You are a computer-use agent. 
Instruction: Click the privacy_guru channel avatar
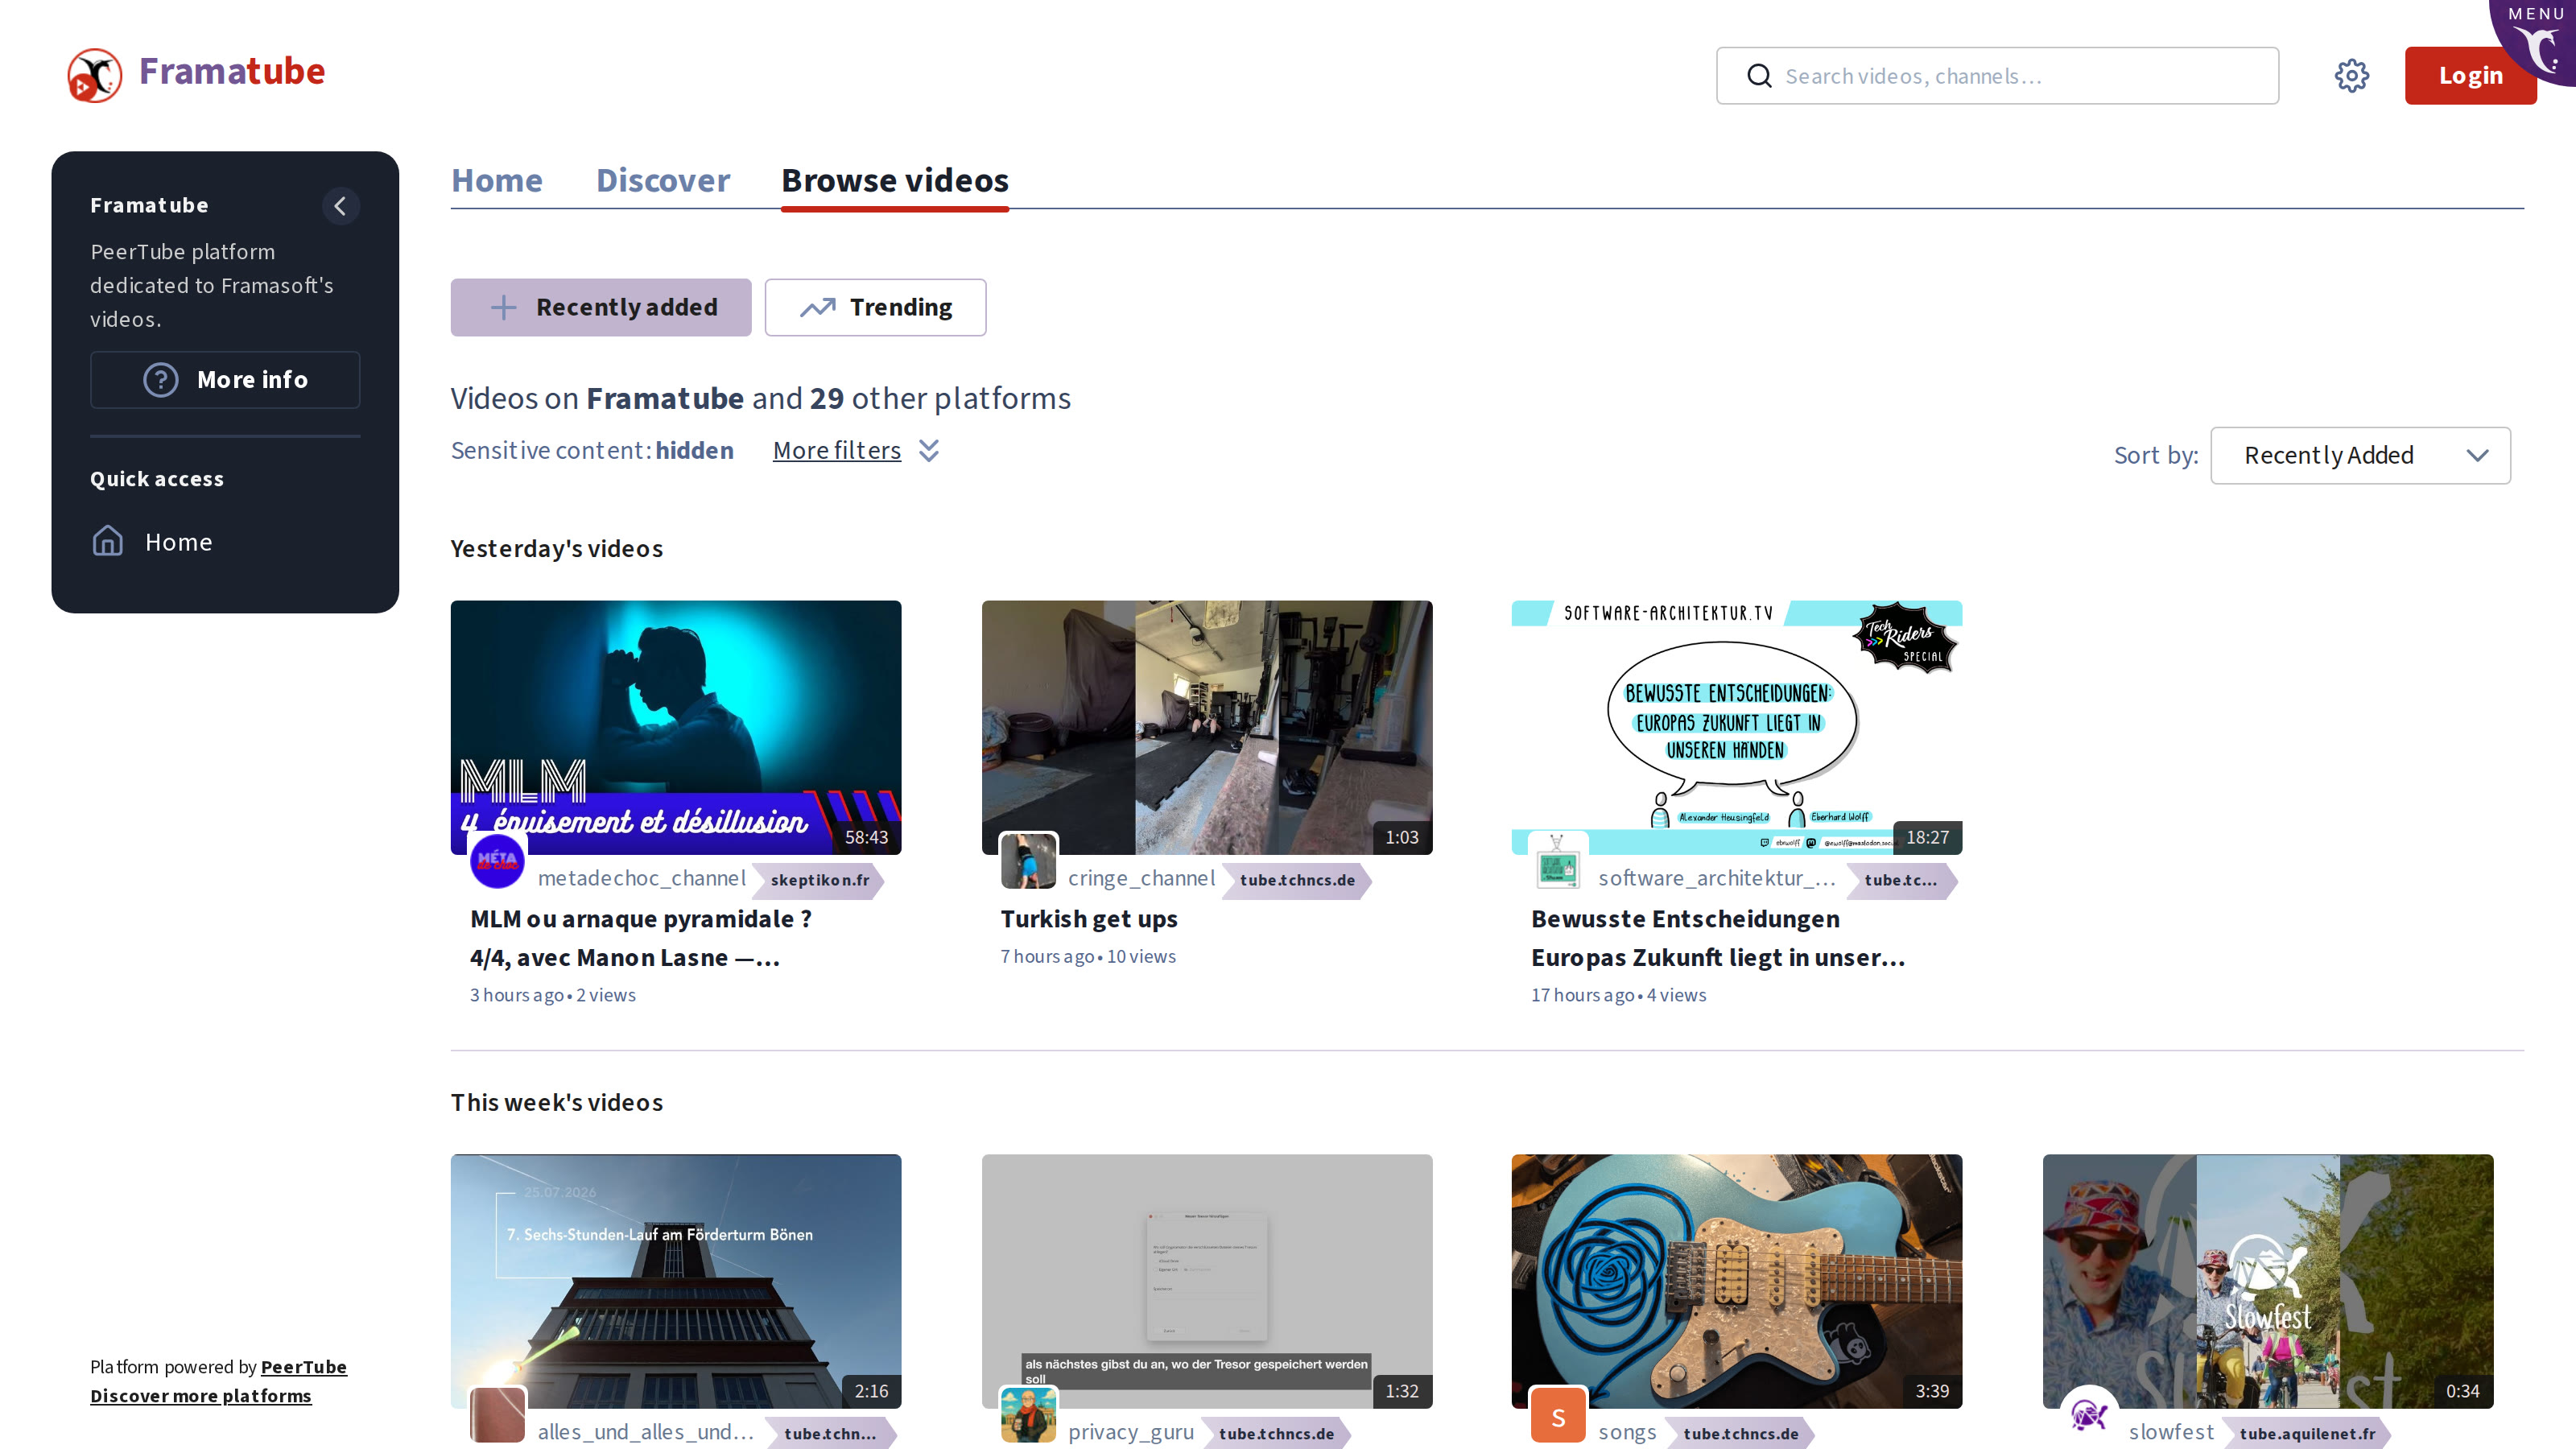tap(1028, 1414)
